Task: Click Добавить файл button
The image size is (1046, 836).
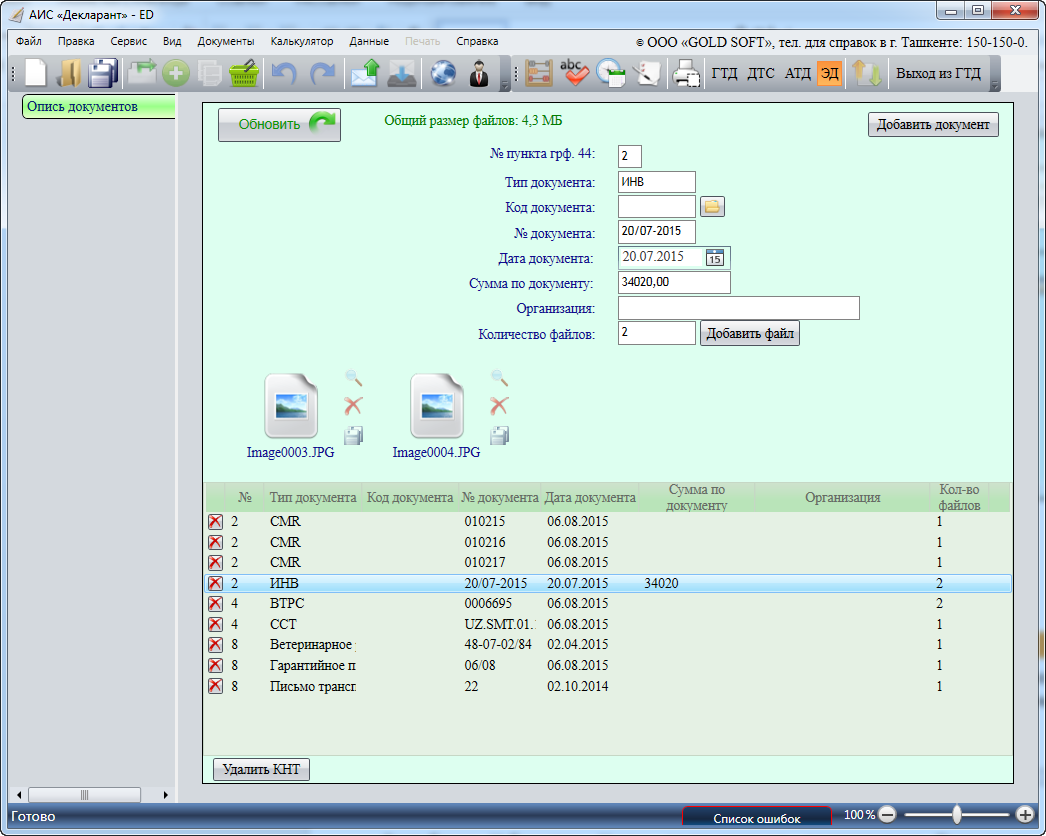Action: [x=750, y=334]
